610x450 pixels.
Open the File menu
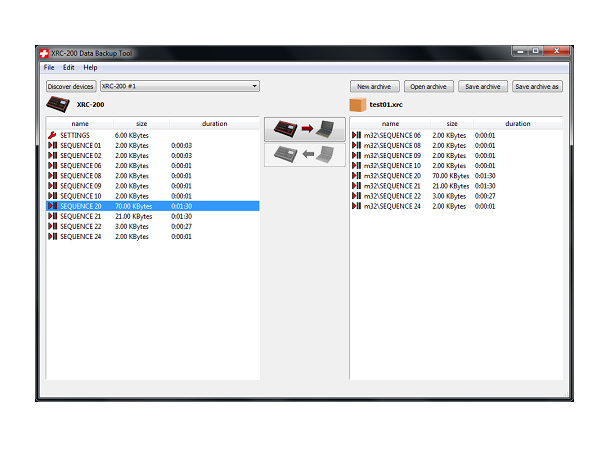tap(49, 67)
